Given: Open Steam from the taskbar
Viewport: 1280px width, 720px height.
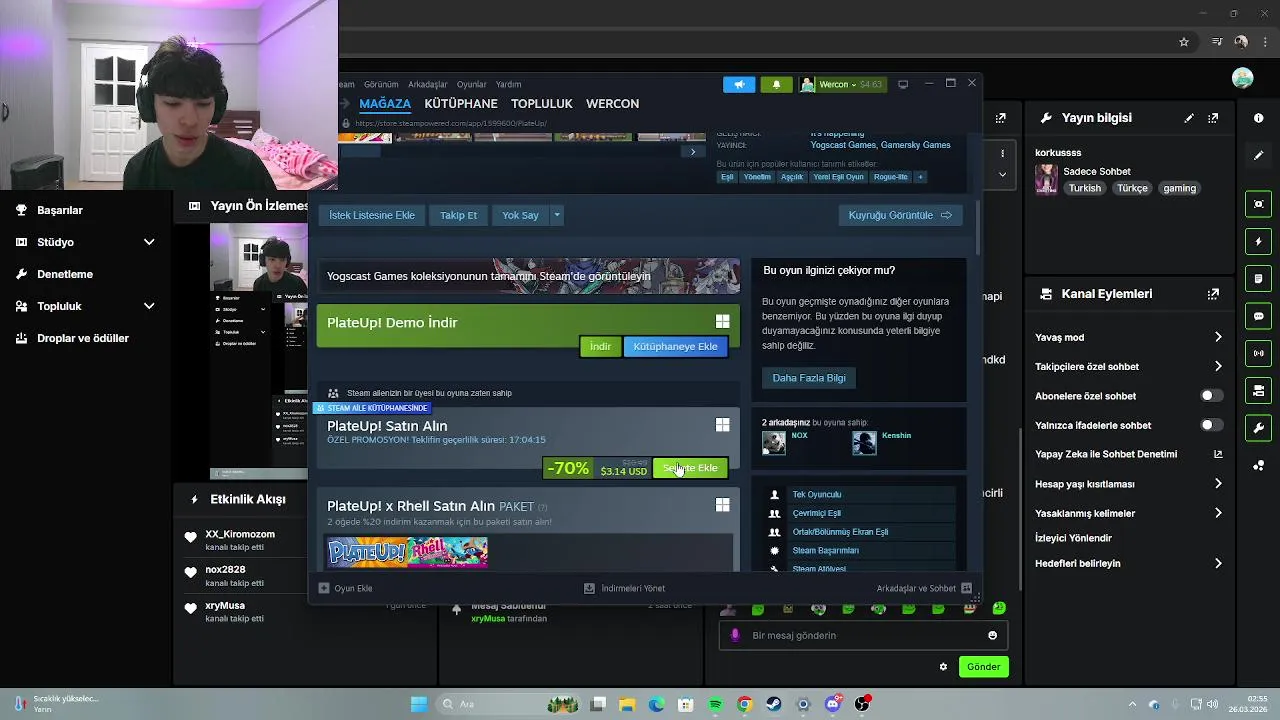Looking at the screenshot, I should (774, 704).
